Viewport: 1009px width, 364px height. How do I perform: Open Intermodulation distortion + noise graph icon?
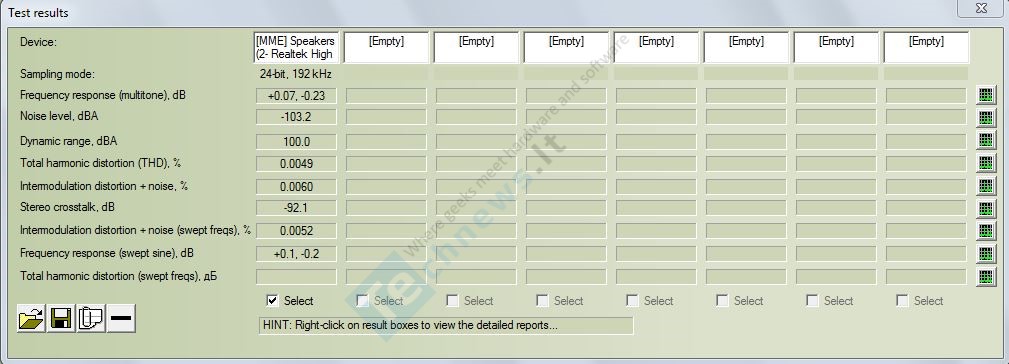coord(985,186)
